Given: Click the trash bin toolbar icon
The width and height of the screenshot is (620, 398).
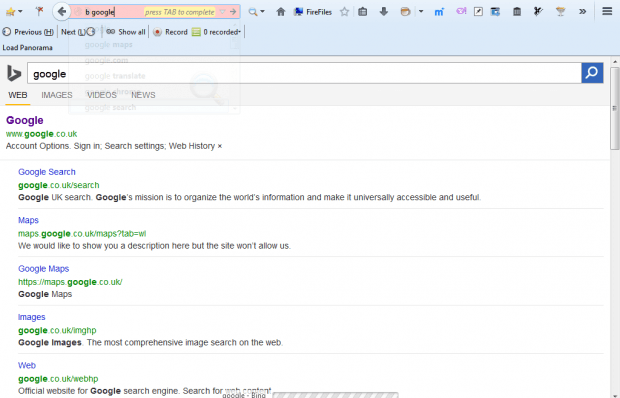Looking at the screenshot, I should coord(517,12).
